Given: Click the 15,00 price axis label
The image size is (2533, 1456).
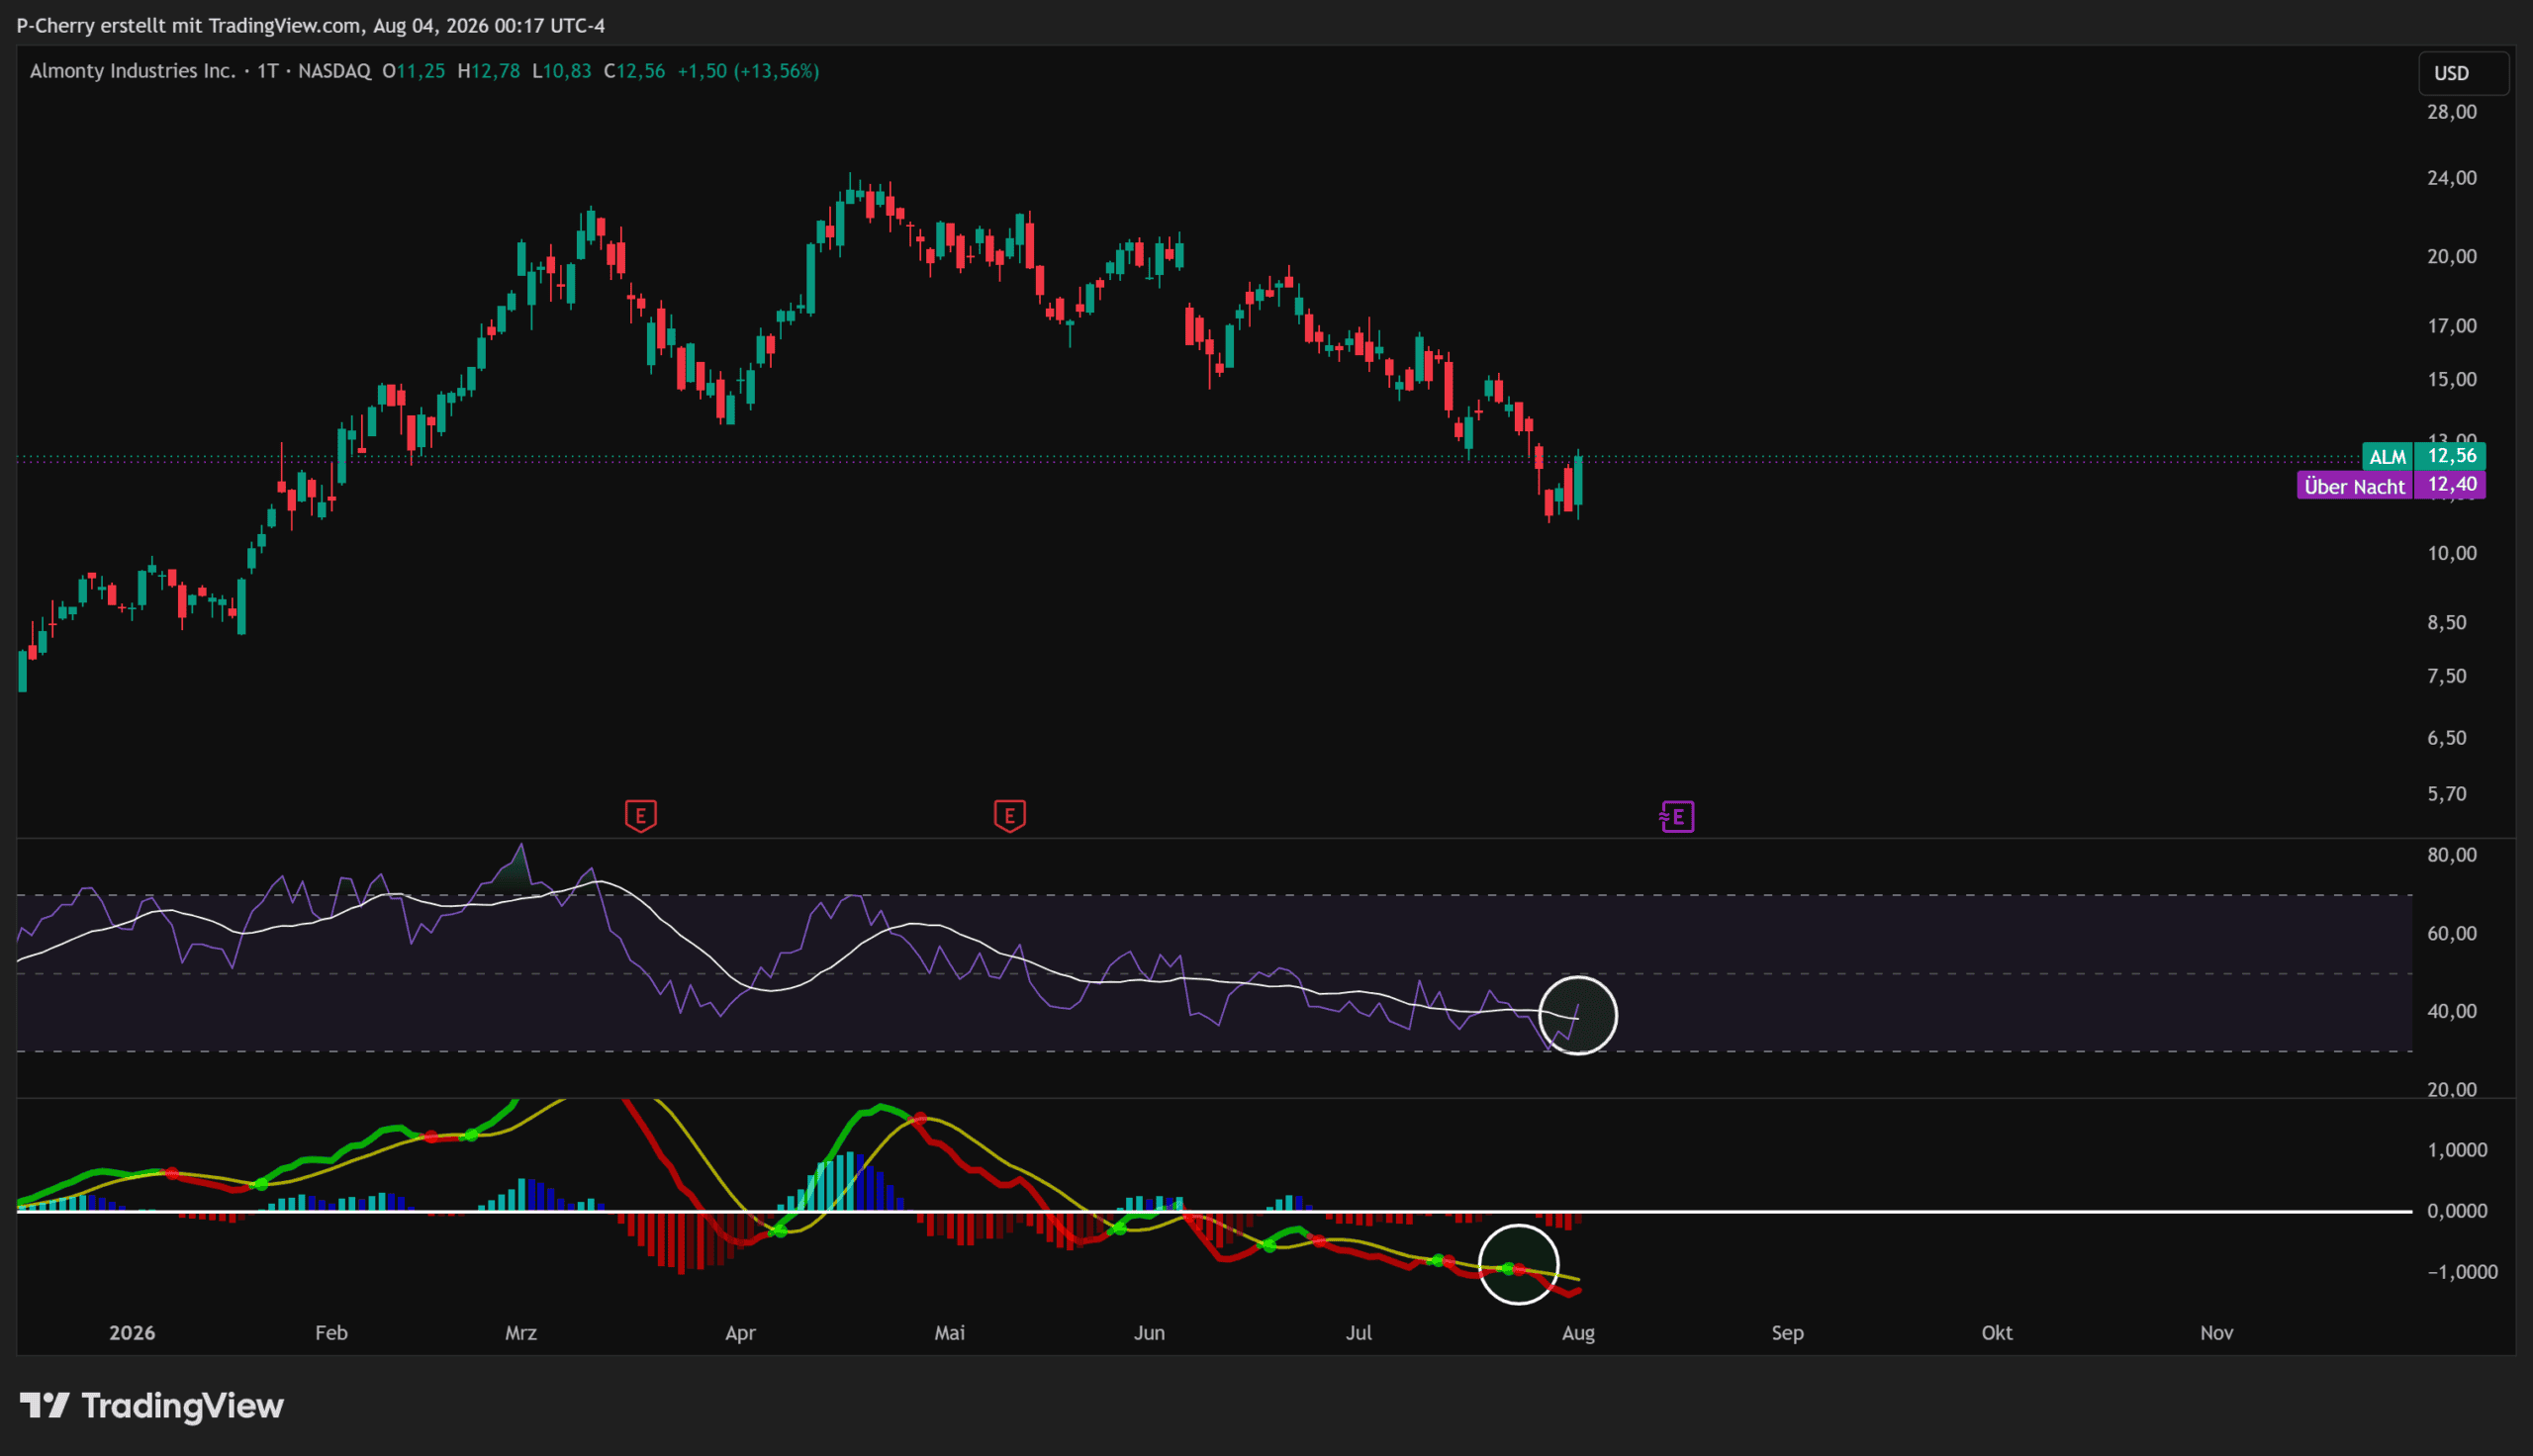Looking at the screenshot, I should tap(2452, 380).
